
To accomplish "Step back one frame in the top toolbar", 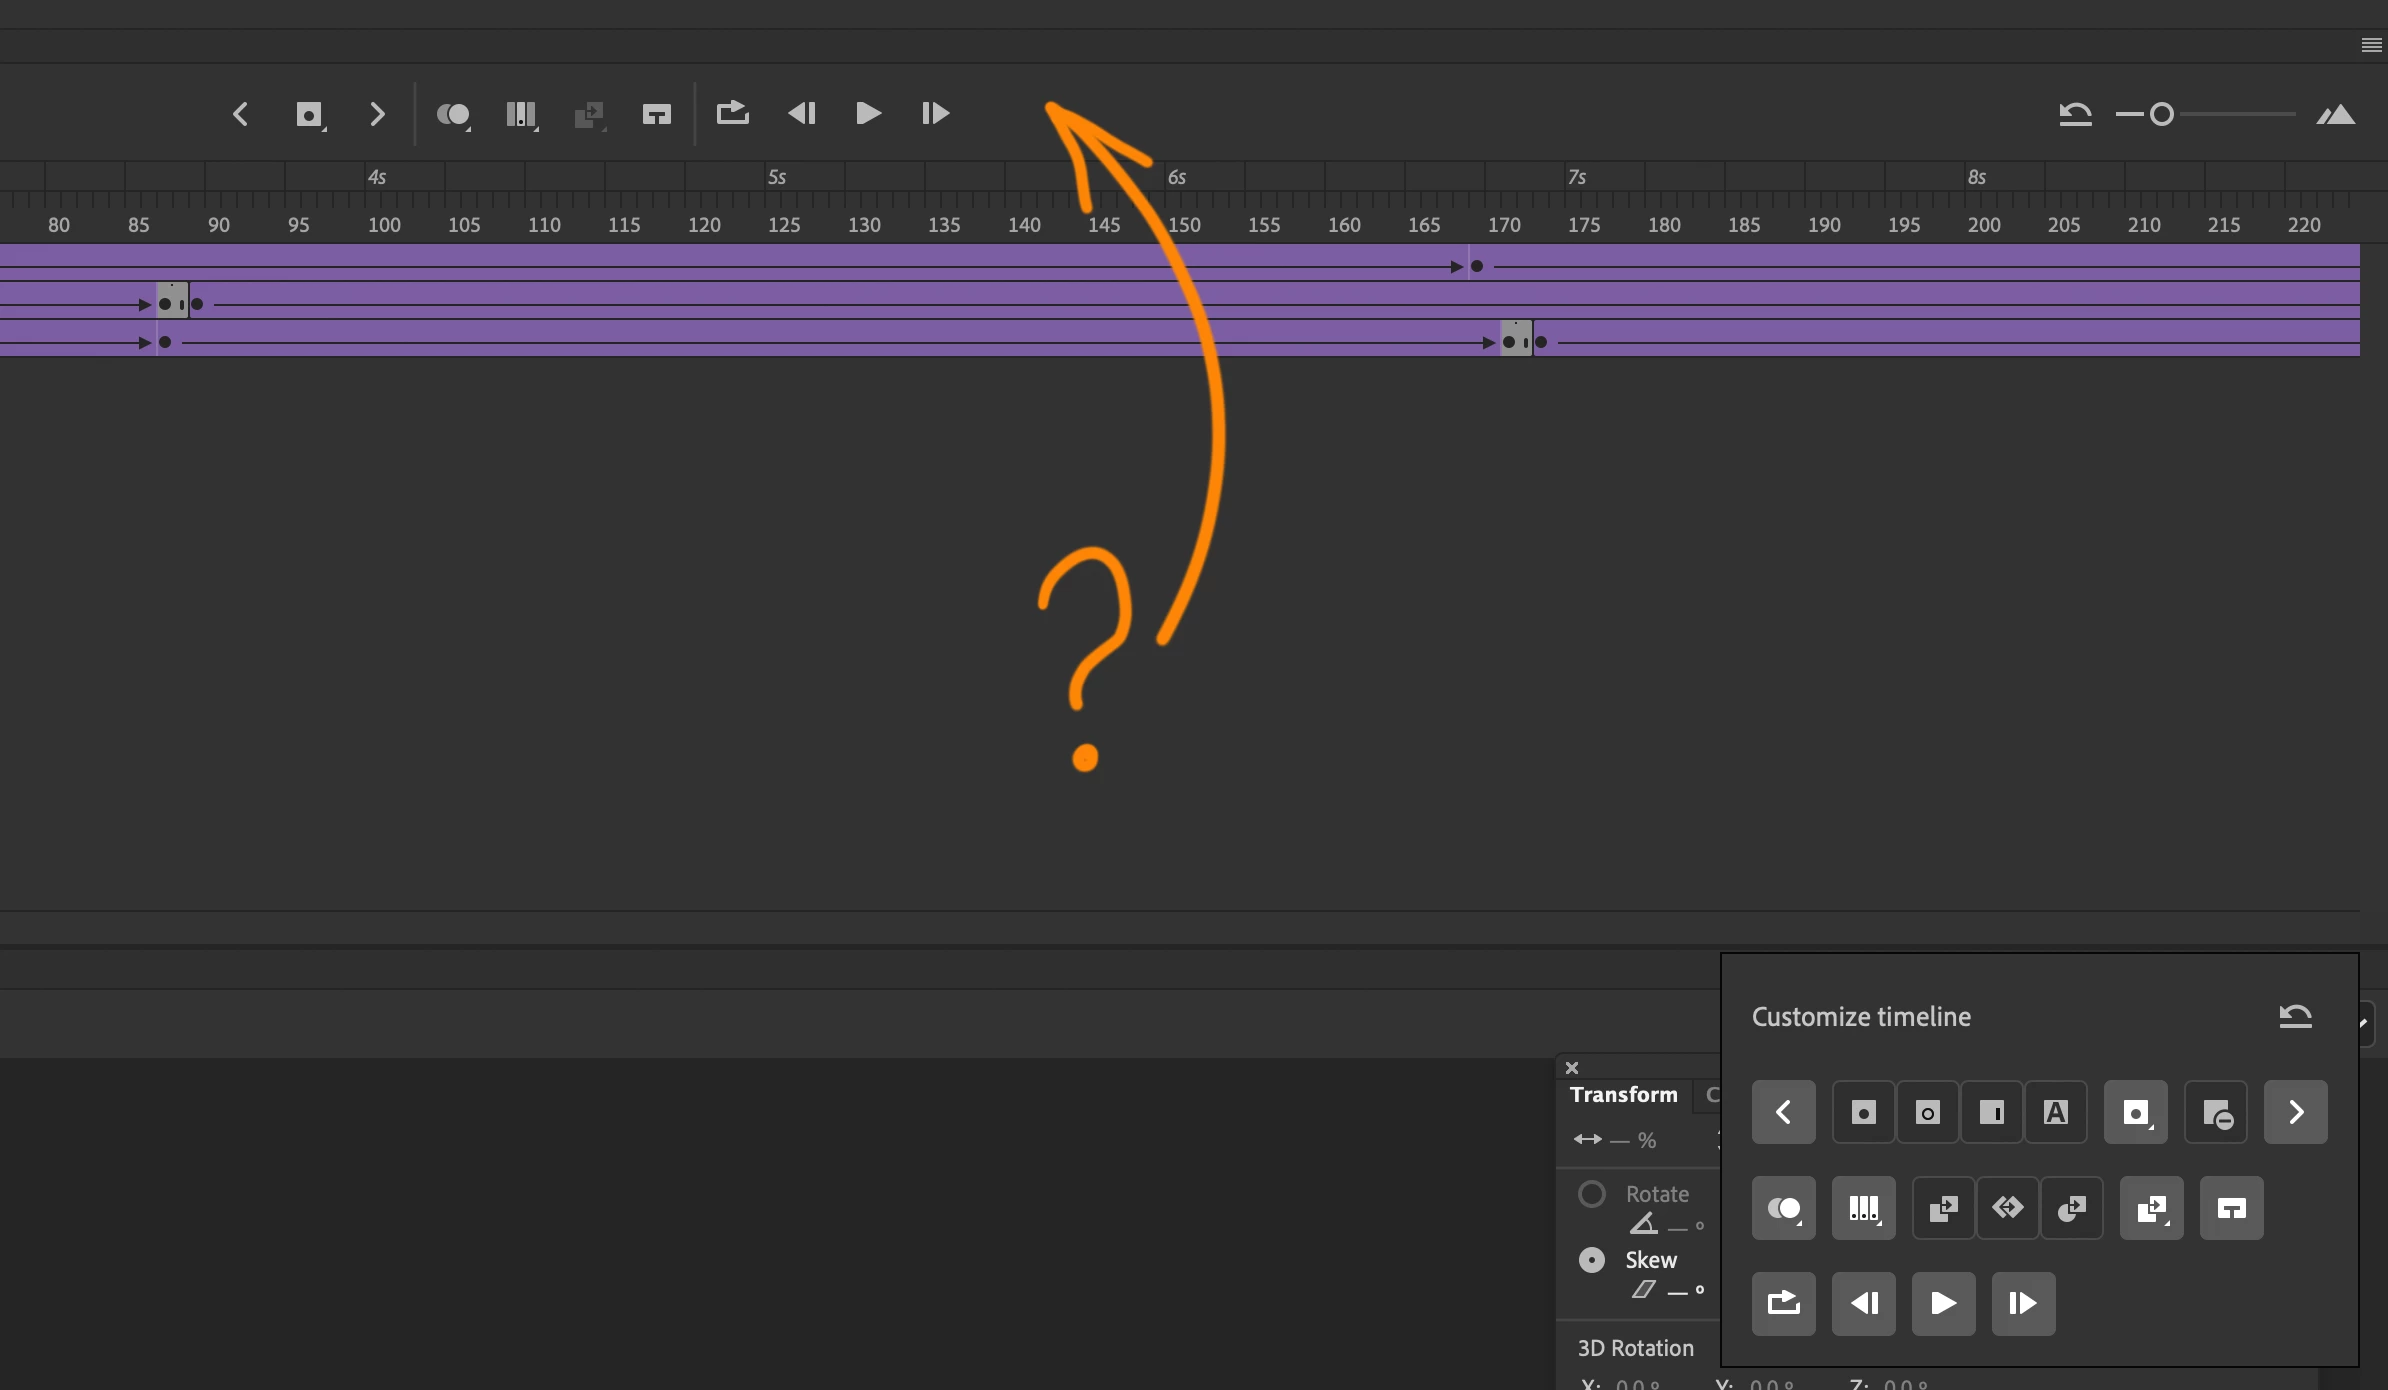I will pos(801,114).
